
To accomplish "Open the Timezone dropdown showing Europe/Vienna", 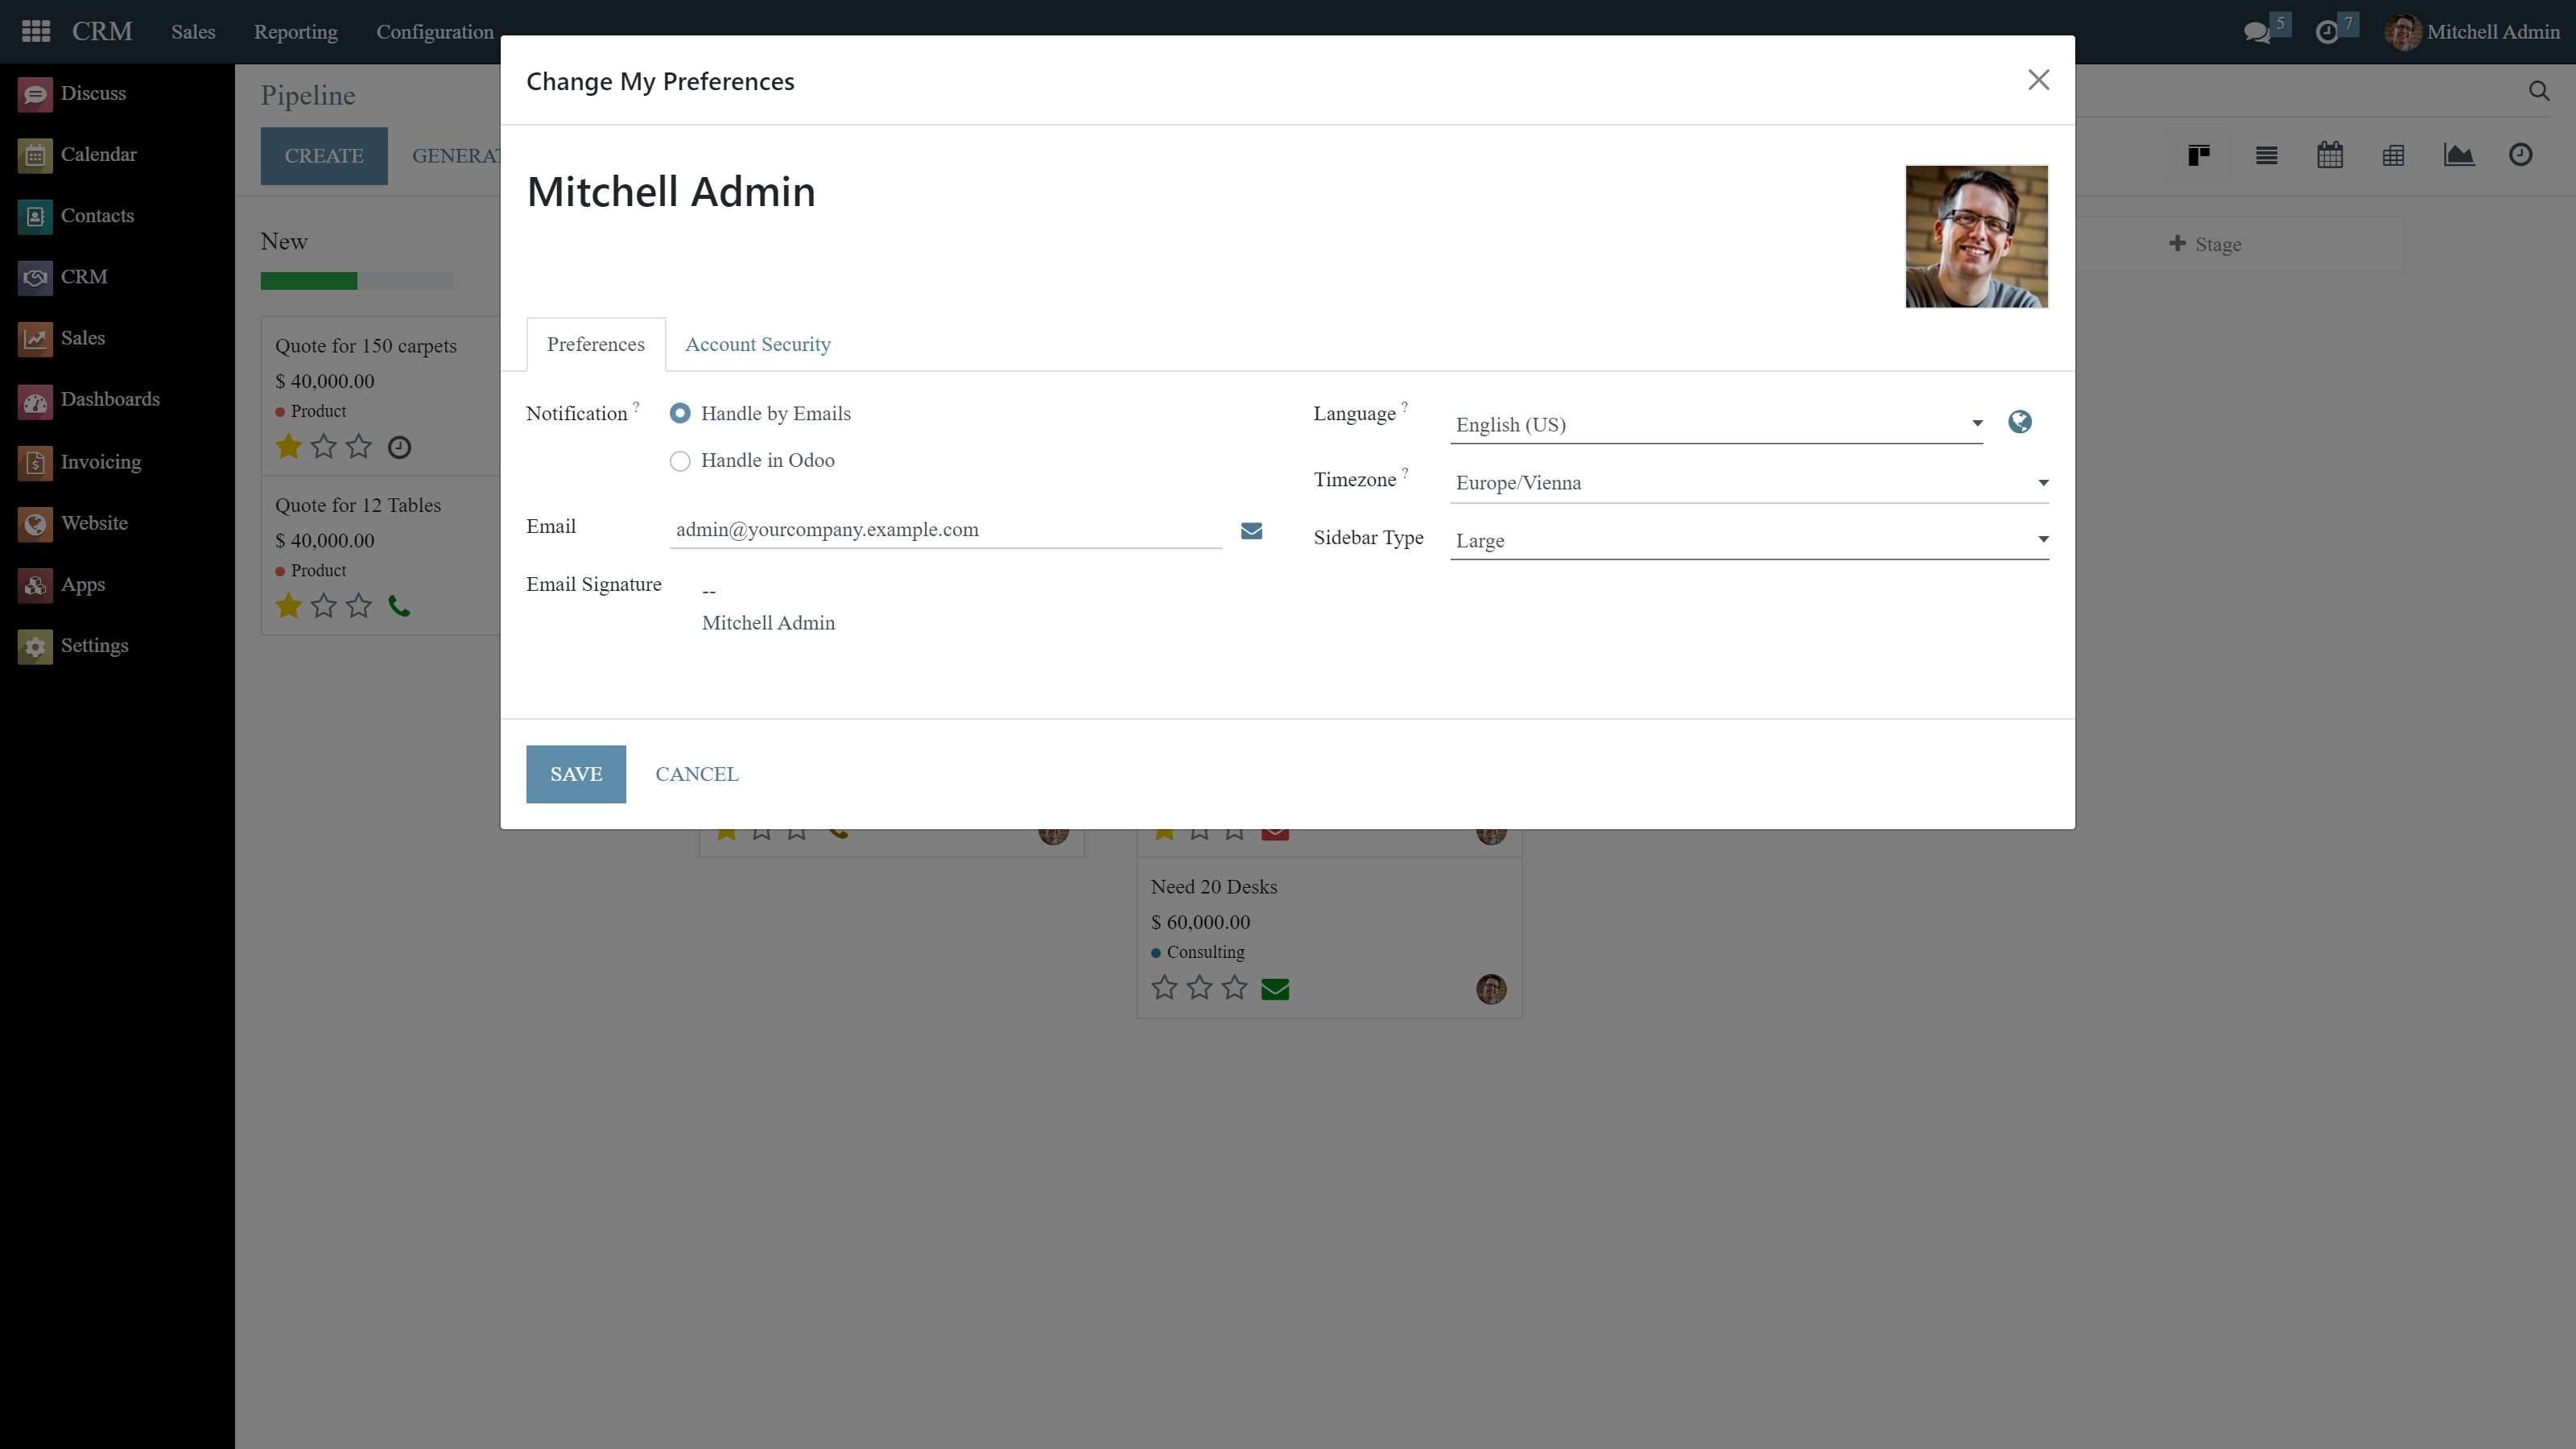I will [1748, 483].
